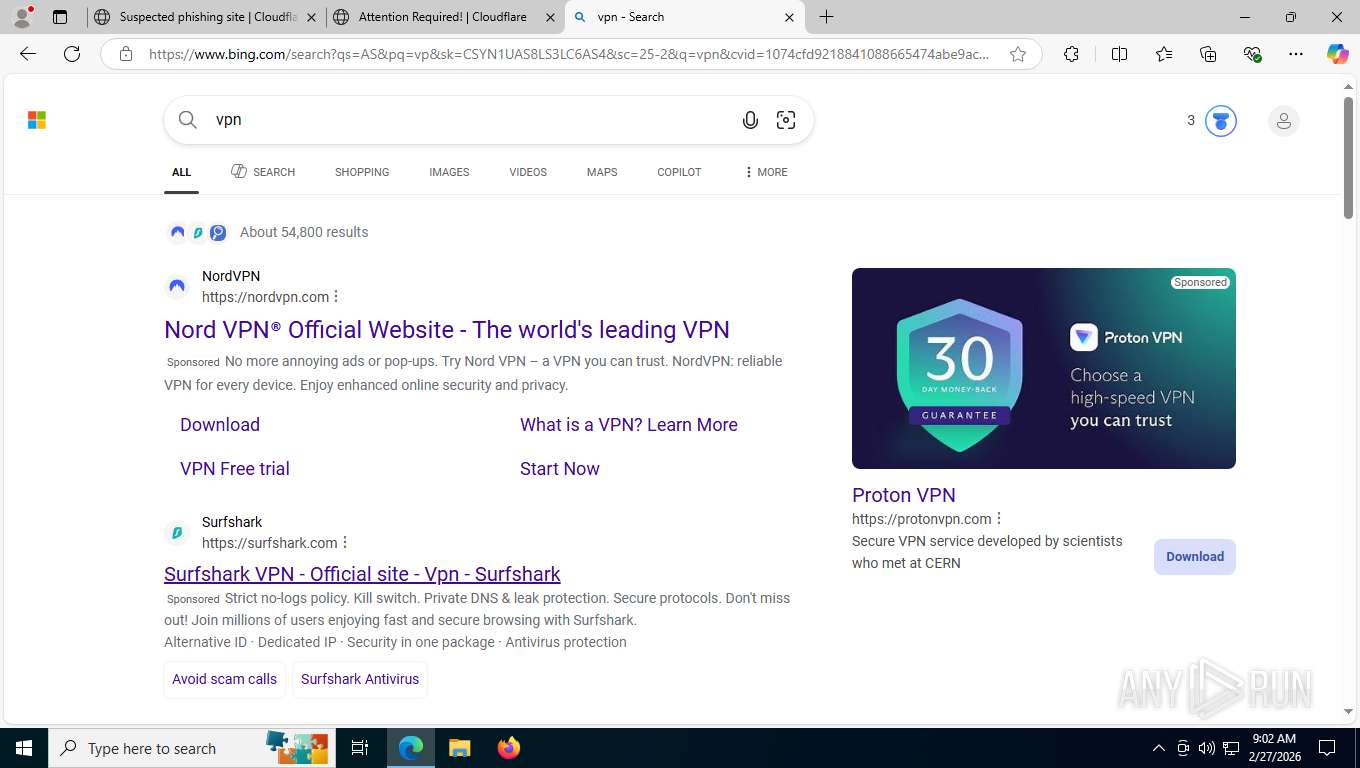This screenshot has width=1360, height=768.
Task: Click the Windows taskbar search box
Action: [x=190, y=748]
